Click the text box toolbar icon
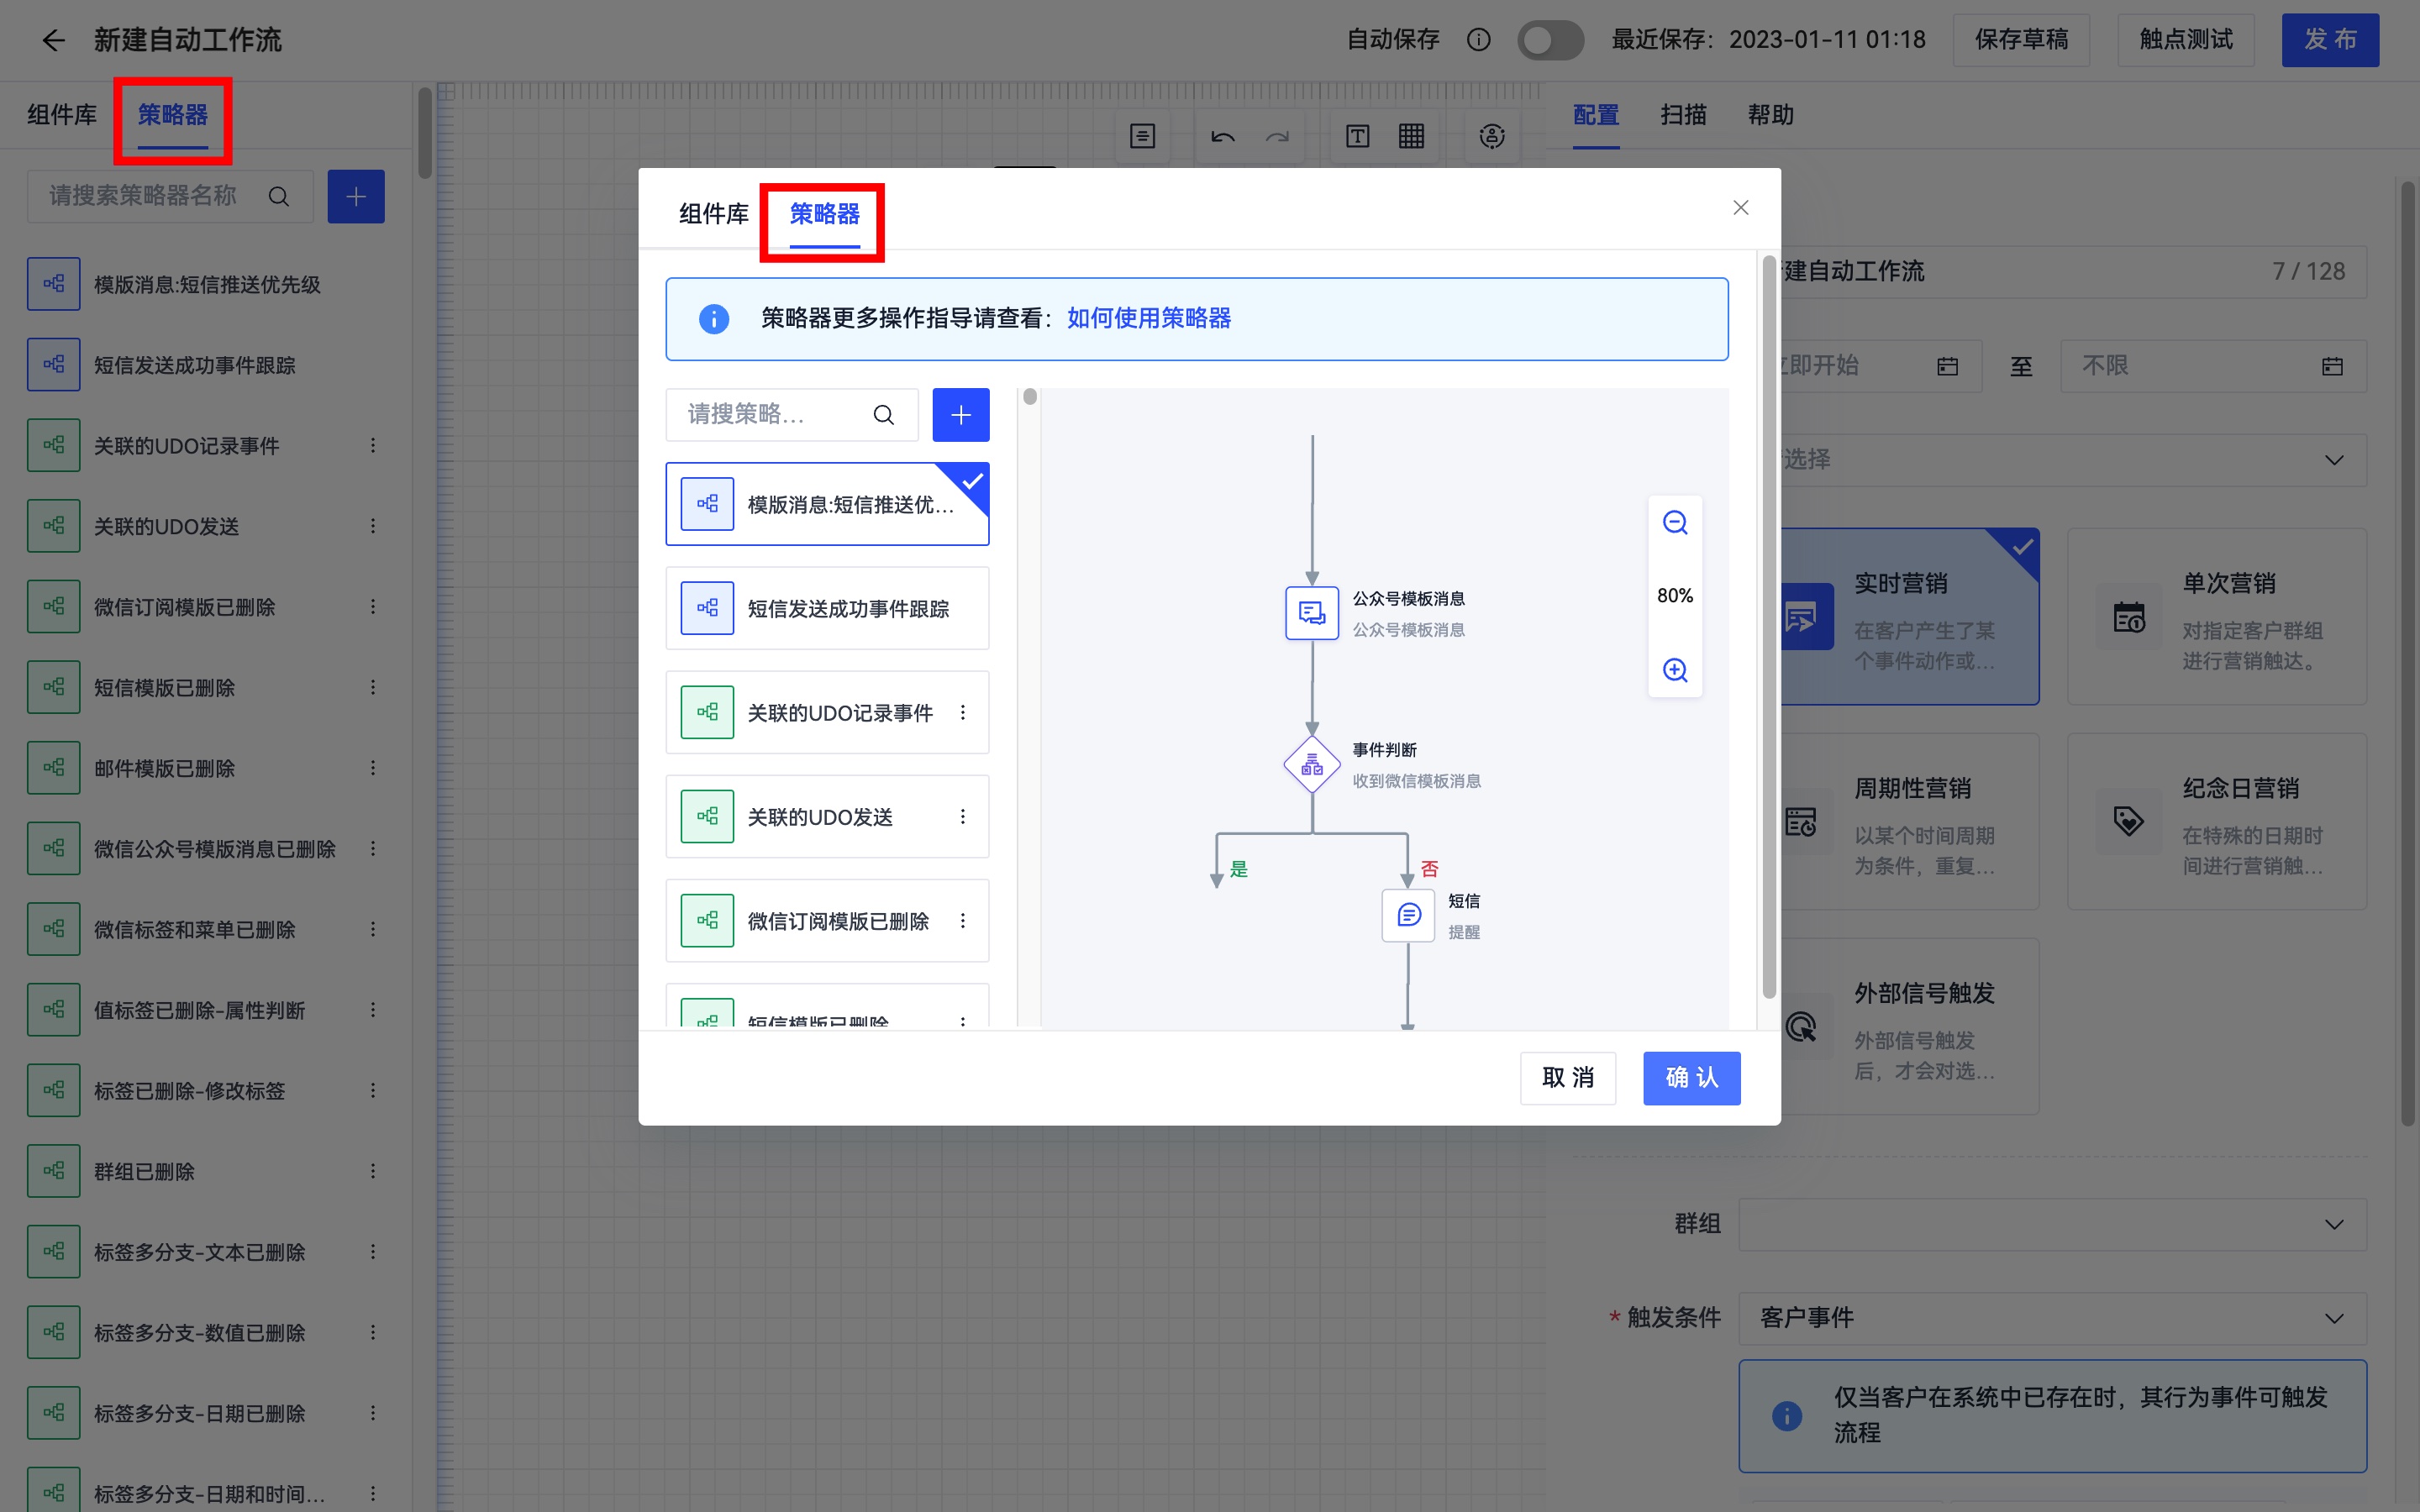This screenshot has width=2420, height=1512. [1357, 136]
